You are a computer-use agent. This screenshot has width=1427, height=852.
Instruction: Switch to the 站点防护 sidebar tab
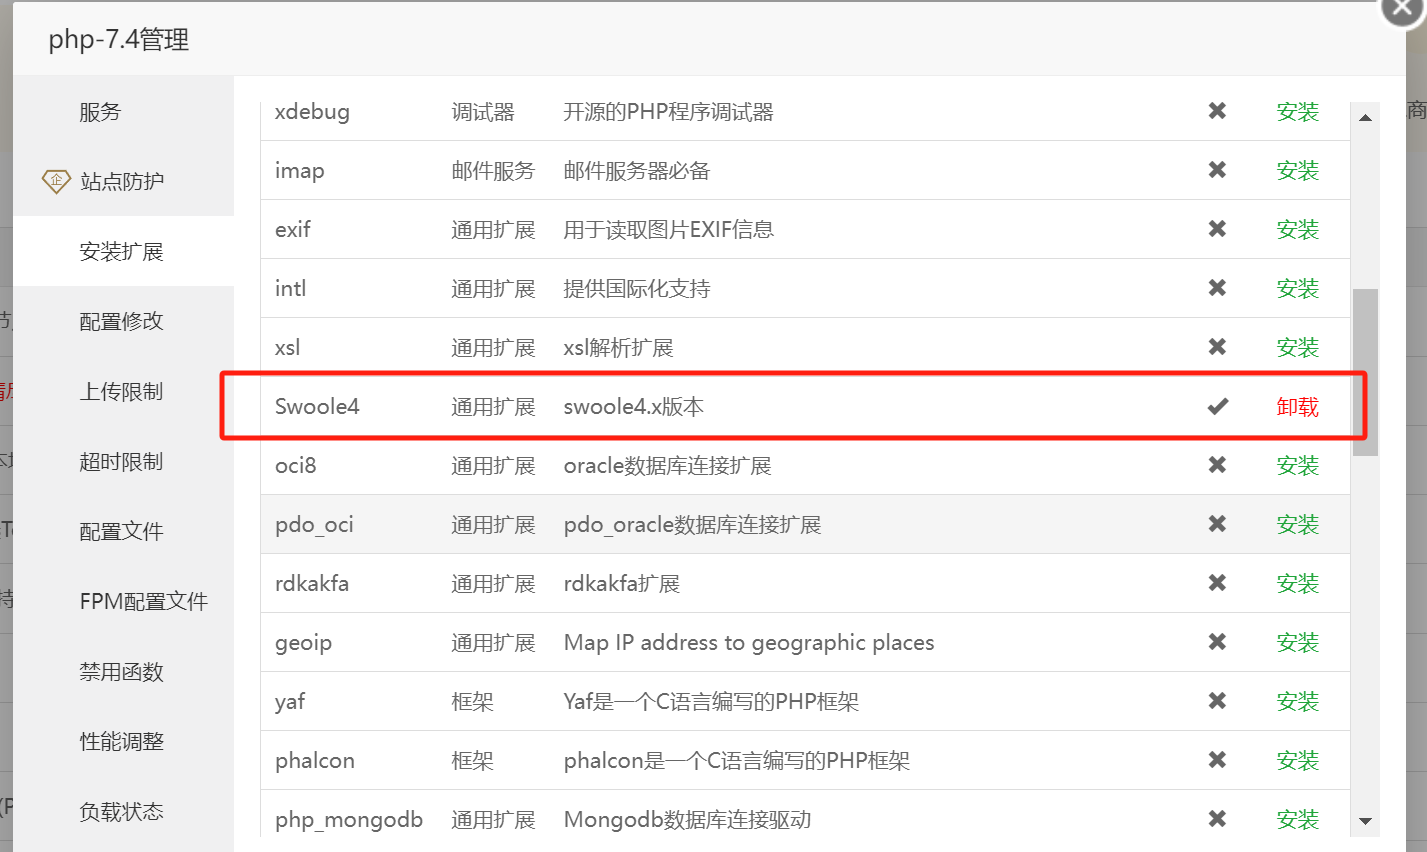(124, 181)
